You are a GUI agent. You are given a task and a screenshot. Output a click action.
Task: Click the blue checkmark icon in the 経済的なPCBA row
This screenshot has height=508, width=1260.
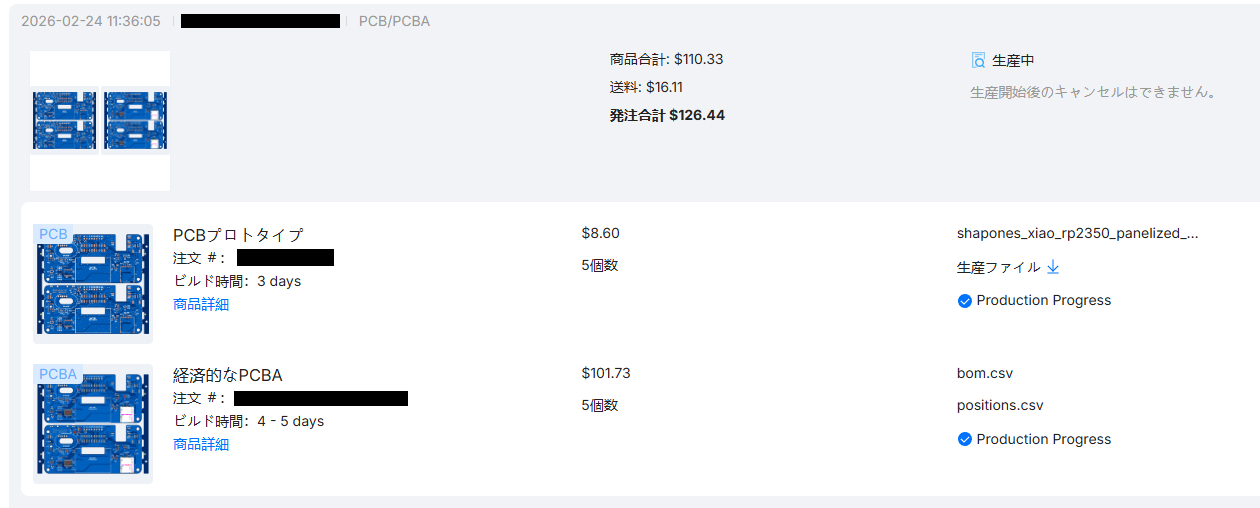coord(965,440)
